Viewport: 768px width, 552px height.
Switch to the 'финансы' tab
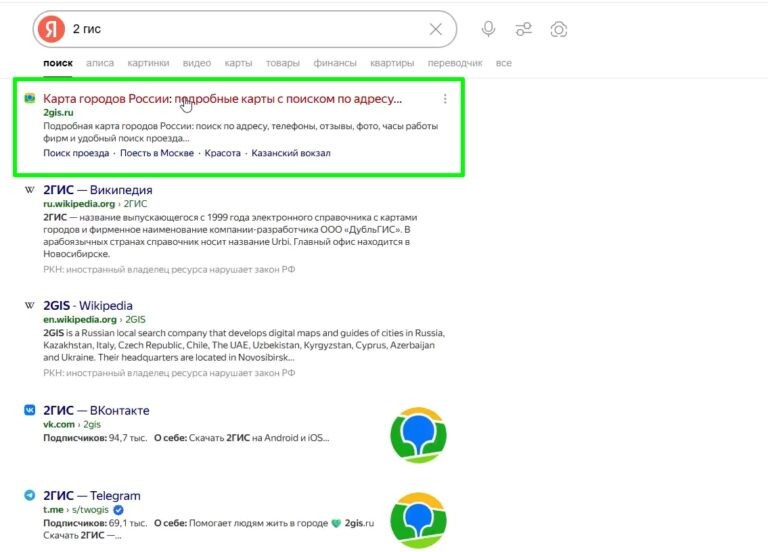[x=335, y=63]
